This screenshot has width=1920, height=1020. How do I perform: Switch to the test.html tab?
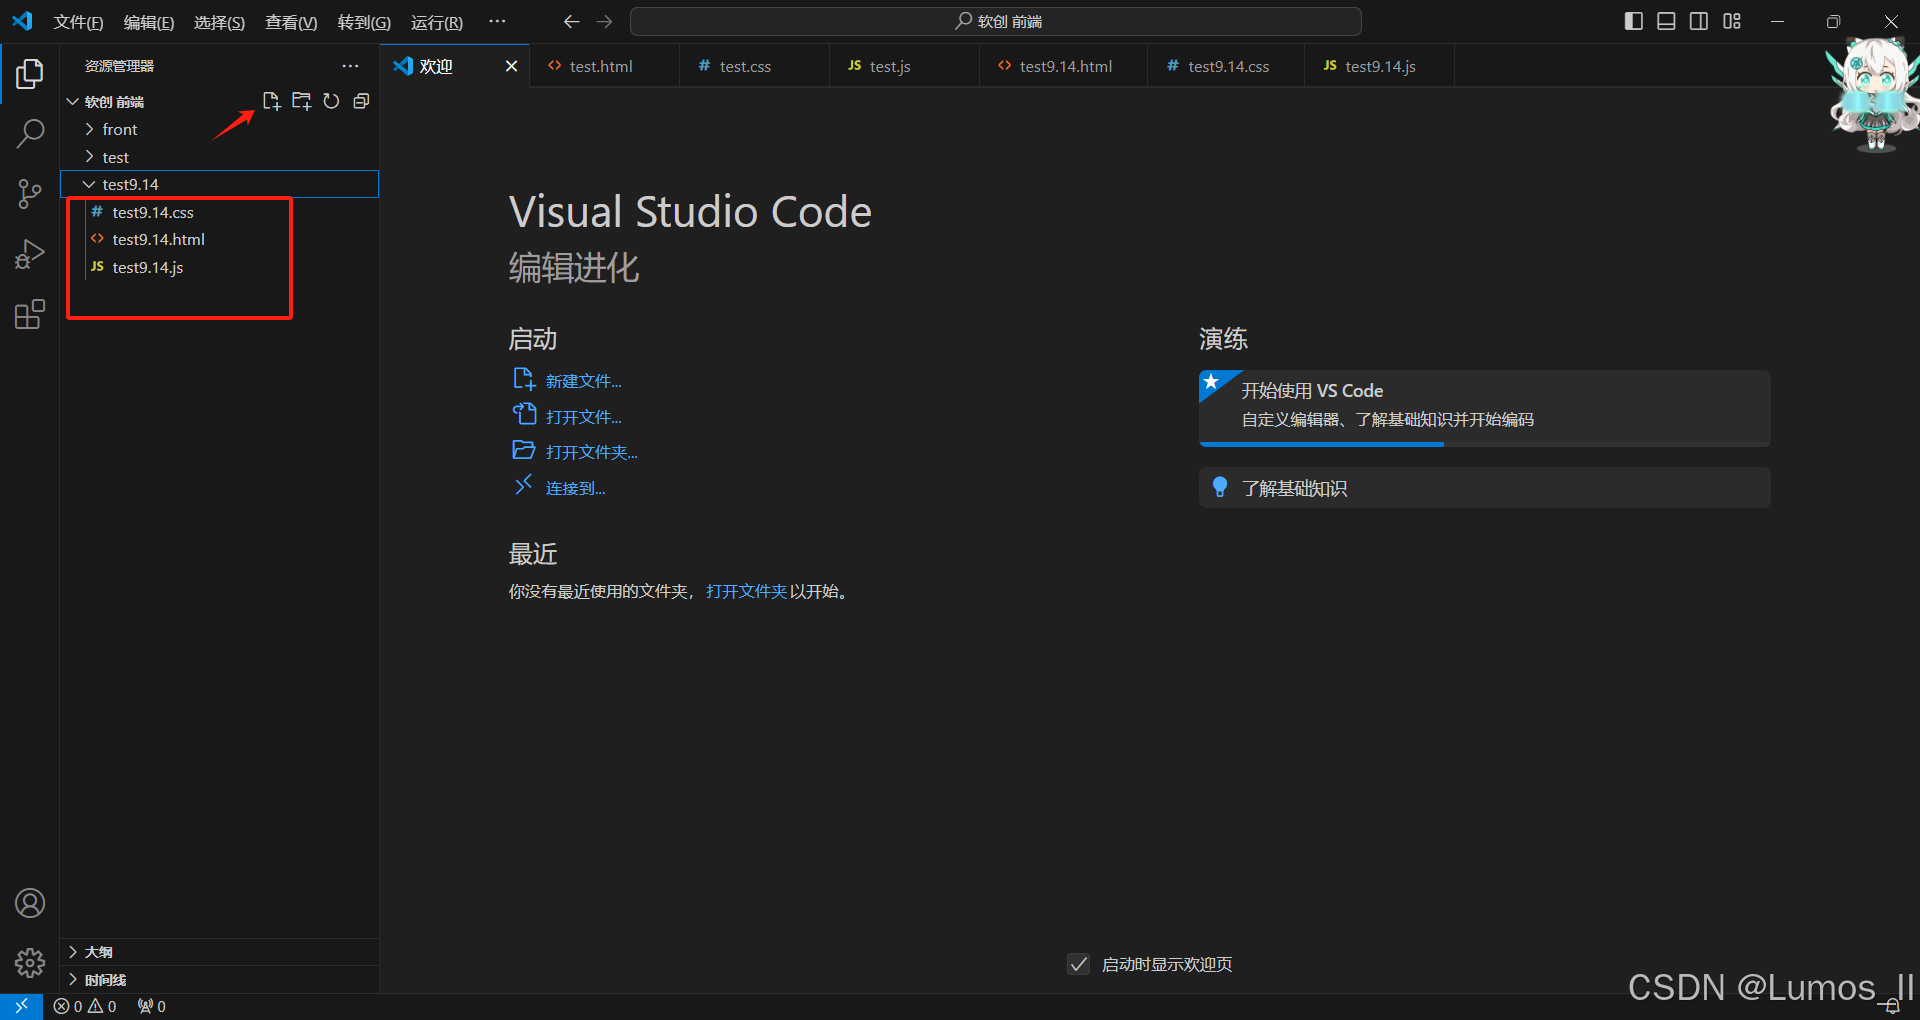[x=604, y=66]
